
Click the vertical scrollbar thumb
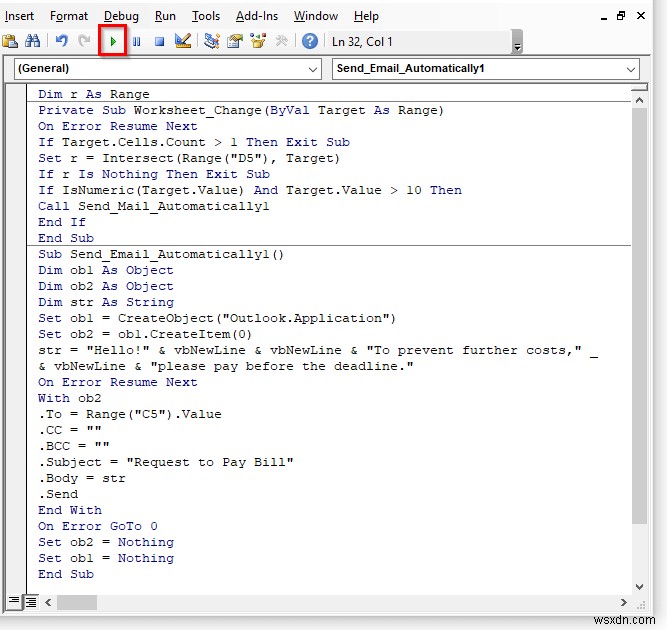639,316
